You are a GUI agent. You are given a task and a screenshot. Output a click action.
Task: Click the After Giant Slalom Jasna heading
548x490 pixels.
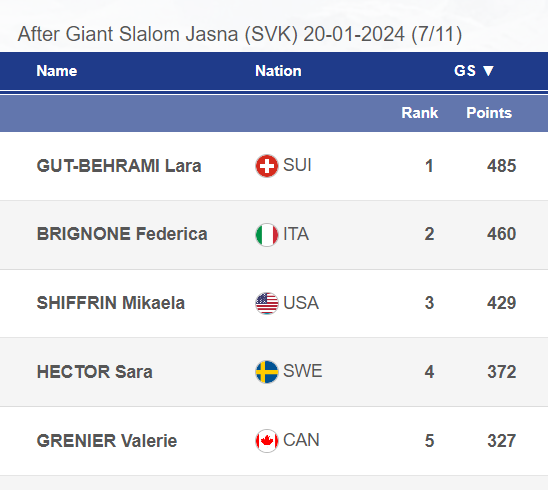(240, 34)
